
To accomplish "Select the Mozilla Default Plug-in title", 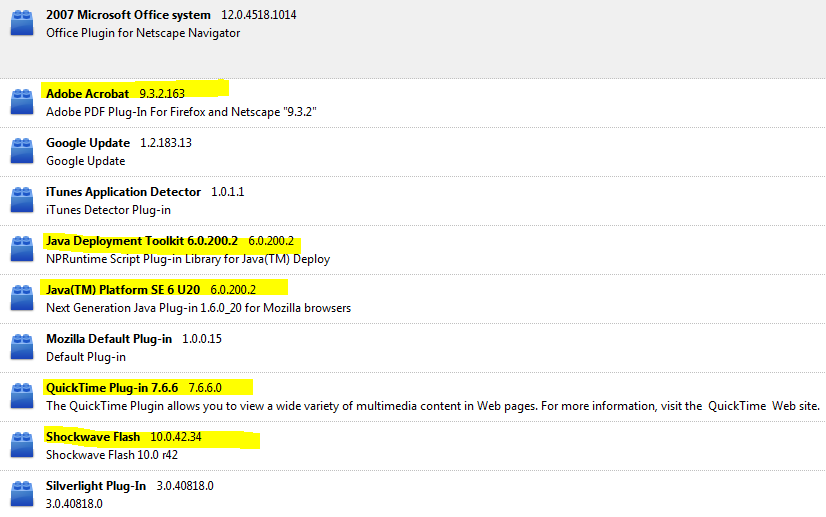I will click(109, 339).
